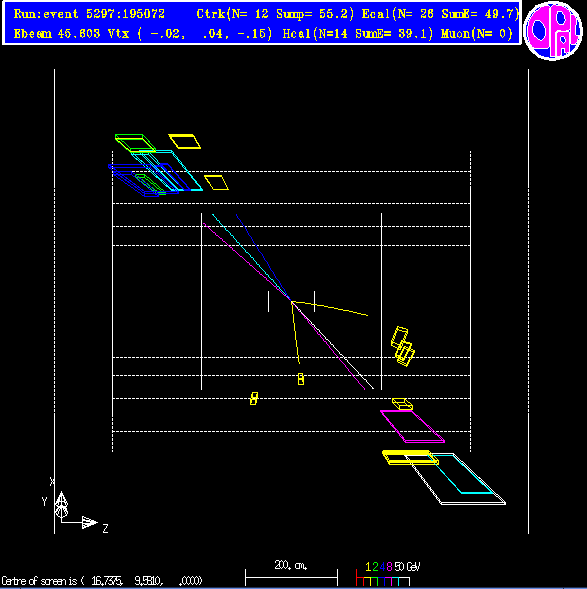
Task: Click the yellow parallelogram right of the green block
Action: (x=184, y=141)
